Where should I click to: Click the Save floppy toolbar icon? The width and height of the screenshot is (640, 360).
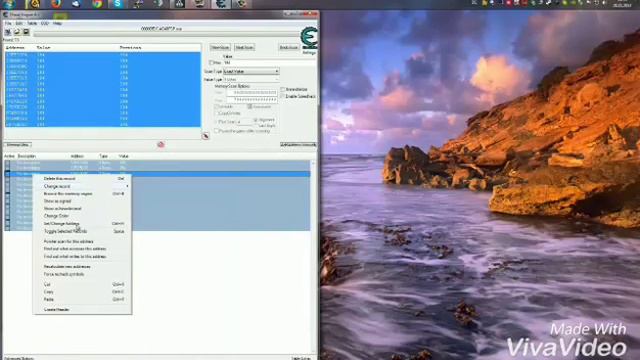[26, 32]
